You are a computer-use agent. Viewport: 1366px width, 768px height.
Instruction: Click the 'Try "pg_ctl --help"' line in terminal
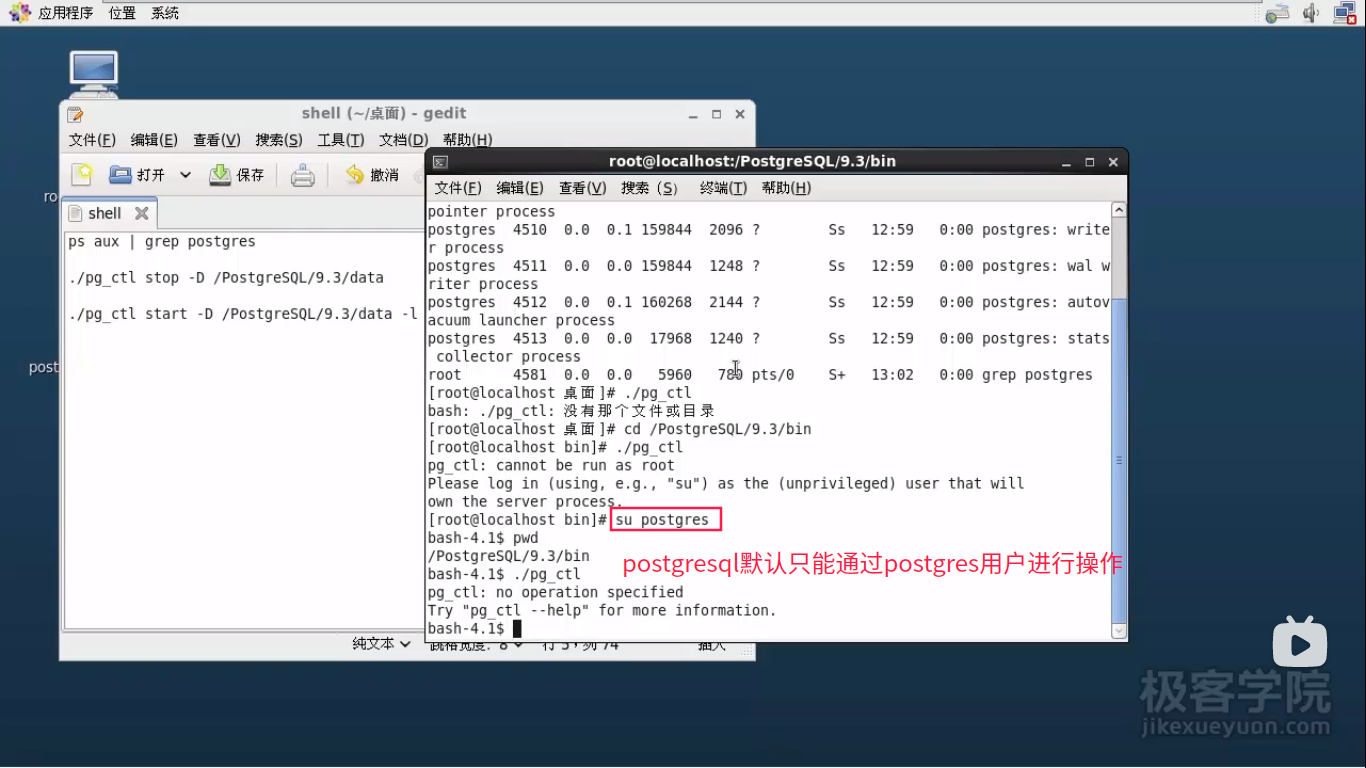click(x=602, y=610)
